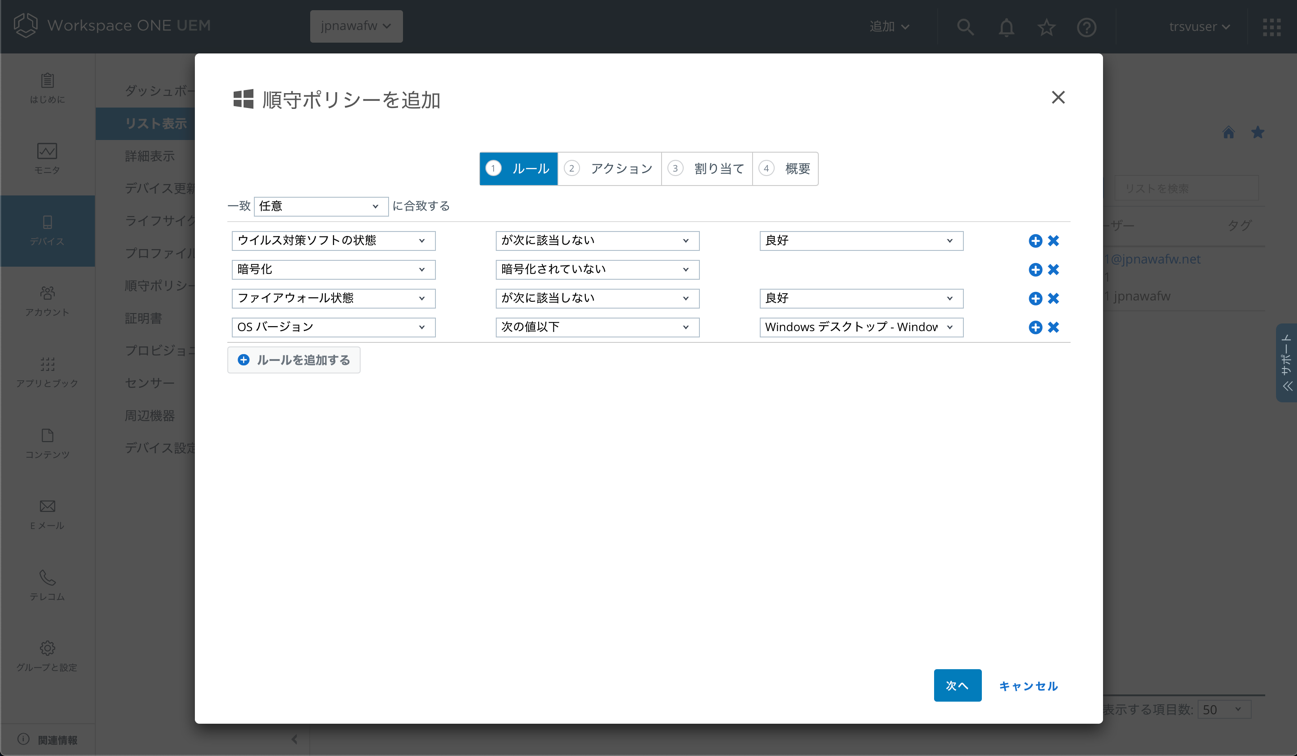Select デバイス in the sidebar
Screen dimensions: 1297x756
point(47,230)
